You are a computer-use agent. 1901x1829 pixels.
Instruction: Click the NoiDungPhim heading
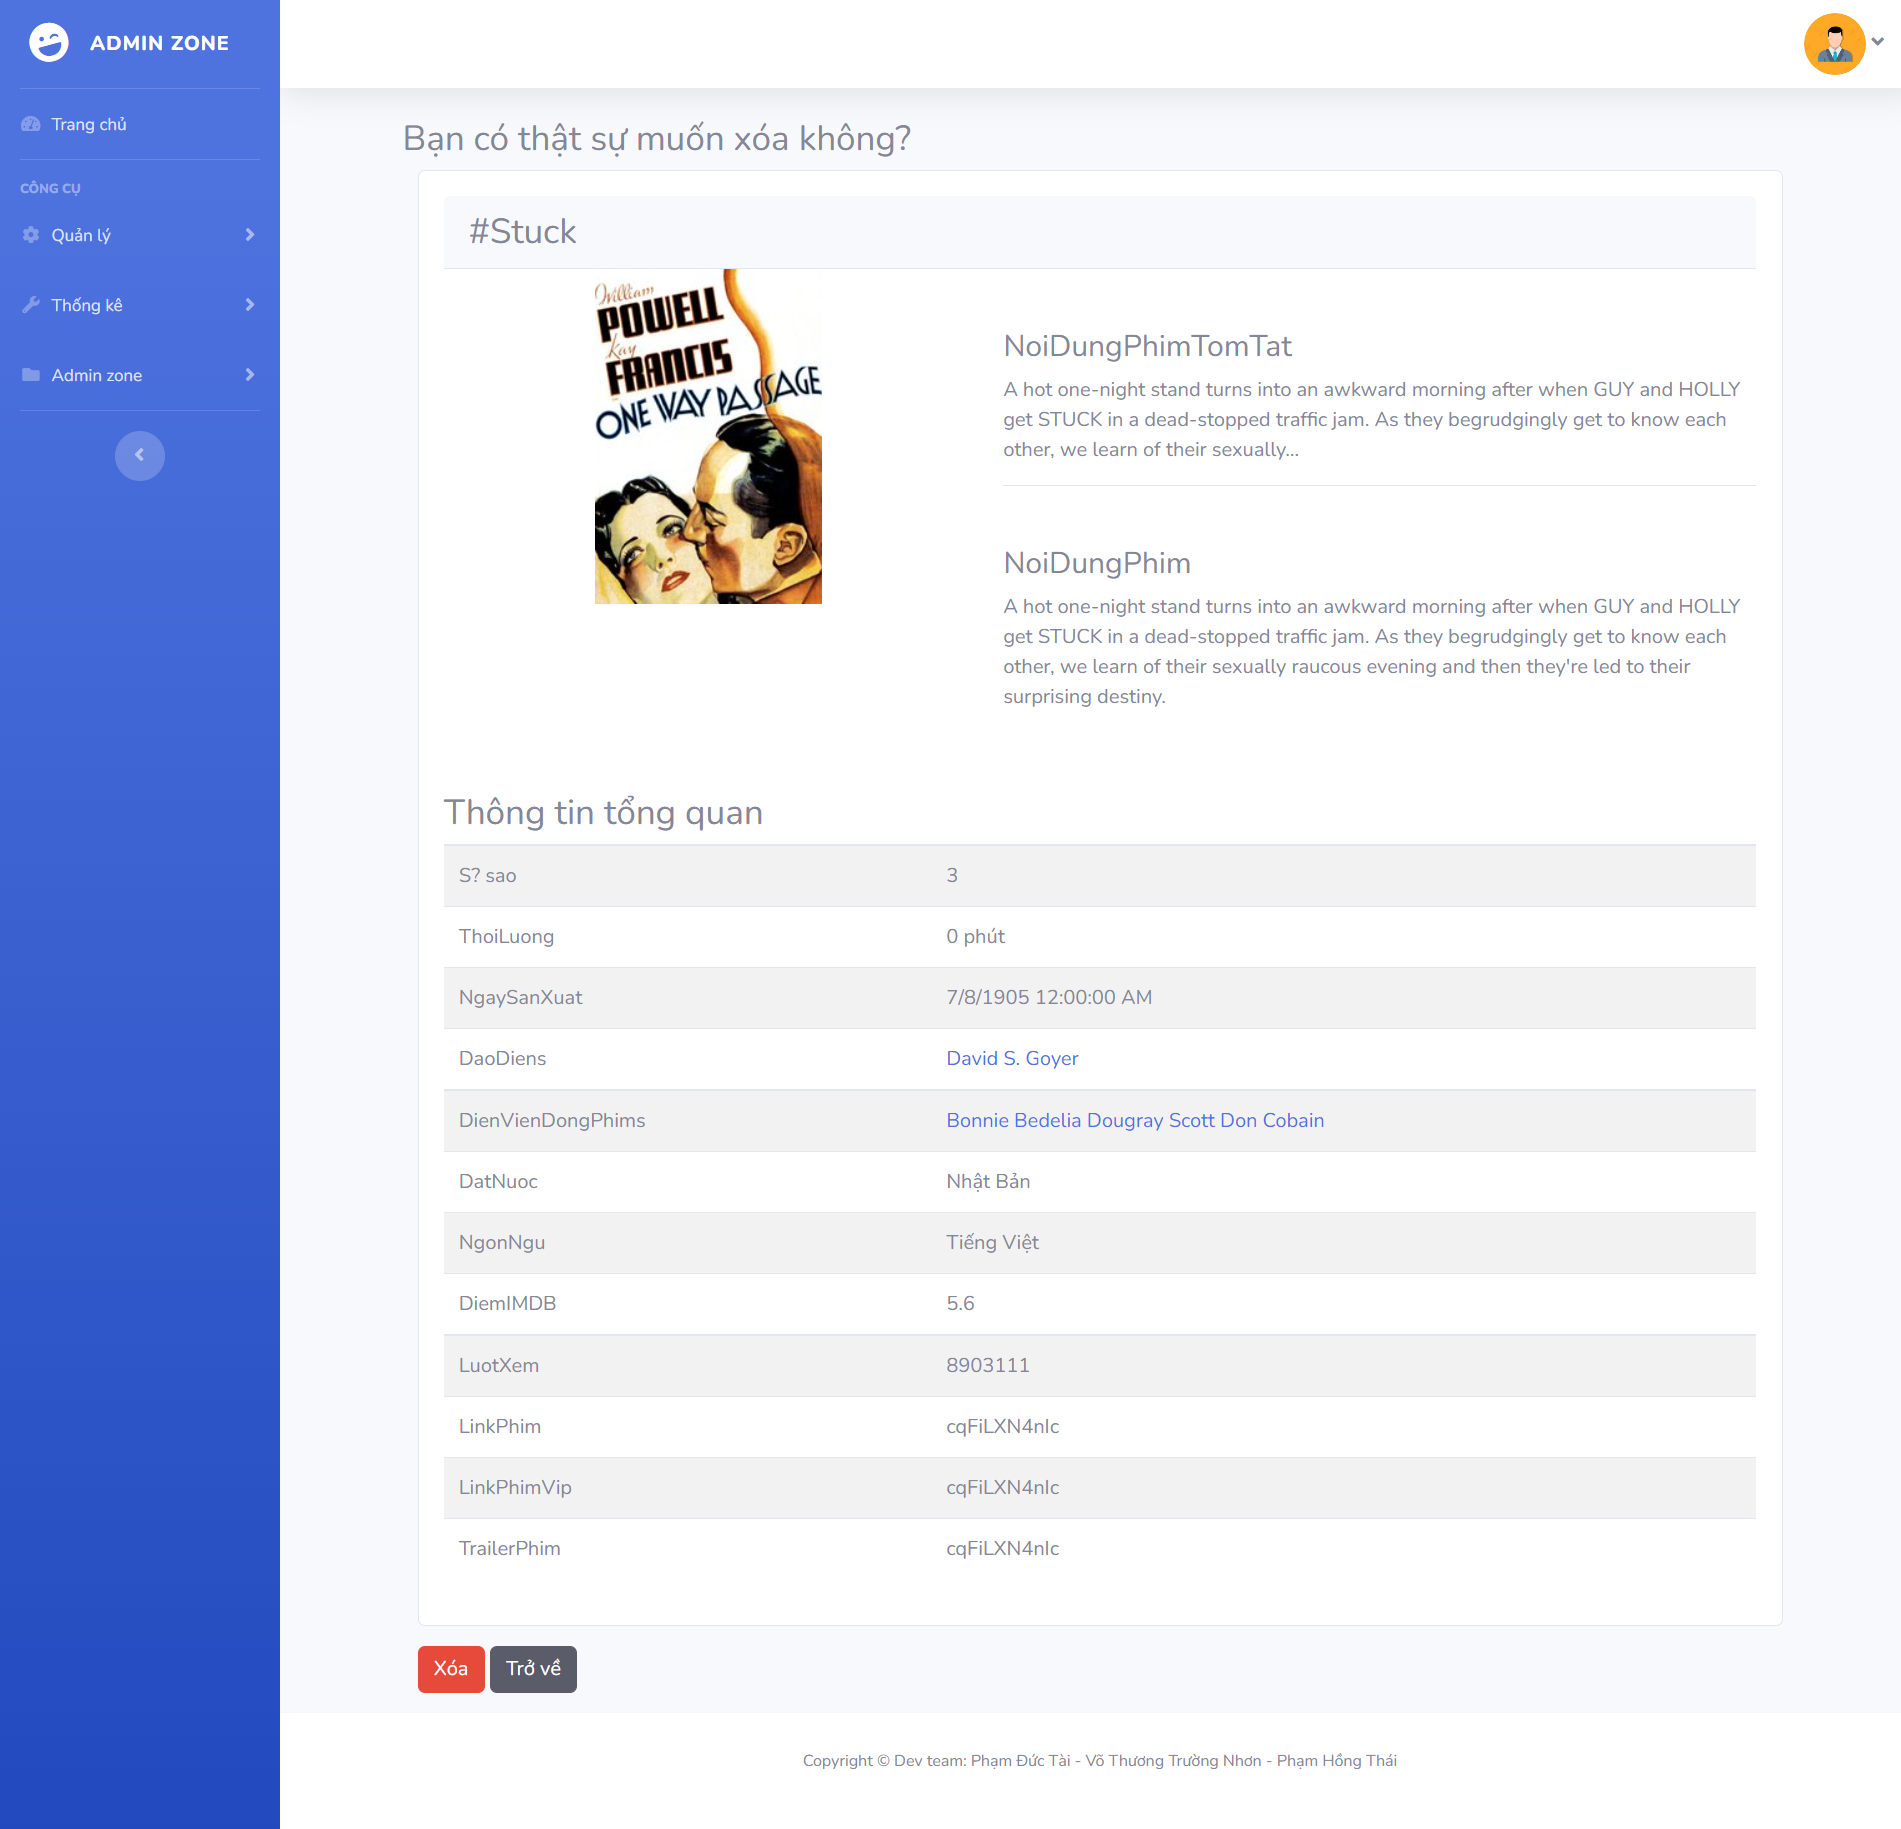click(1097, 563)
